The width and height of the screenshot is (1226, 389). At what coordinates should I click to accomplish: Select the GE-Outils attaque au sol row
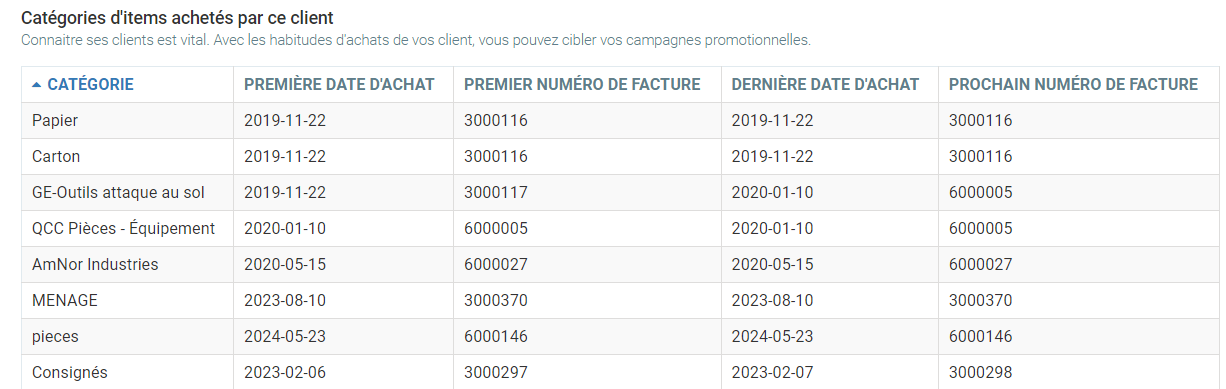[x=617, y=192]
